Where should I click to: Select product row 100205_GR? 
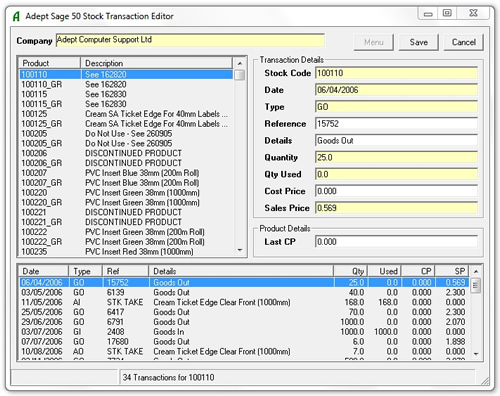pos(126,143)
